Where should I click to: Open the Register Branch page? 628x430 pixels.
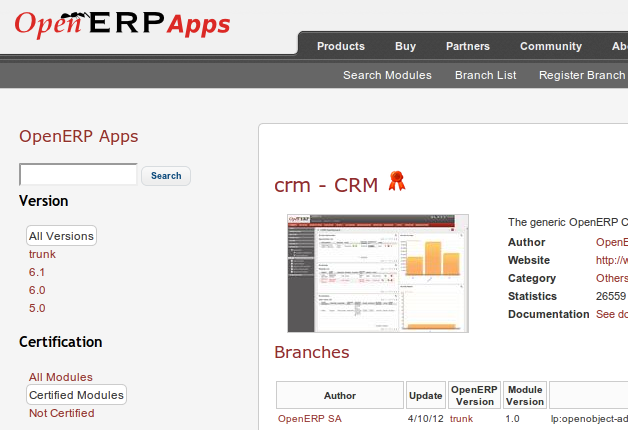tap(582, 75)
